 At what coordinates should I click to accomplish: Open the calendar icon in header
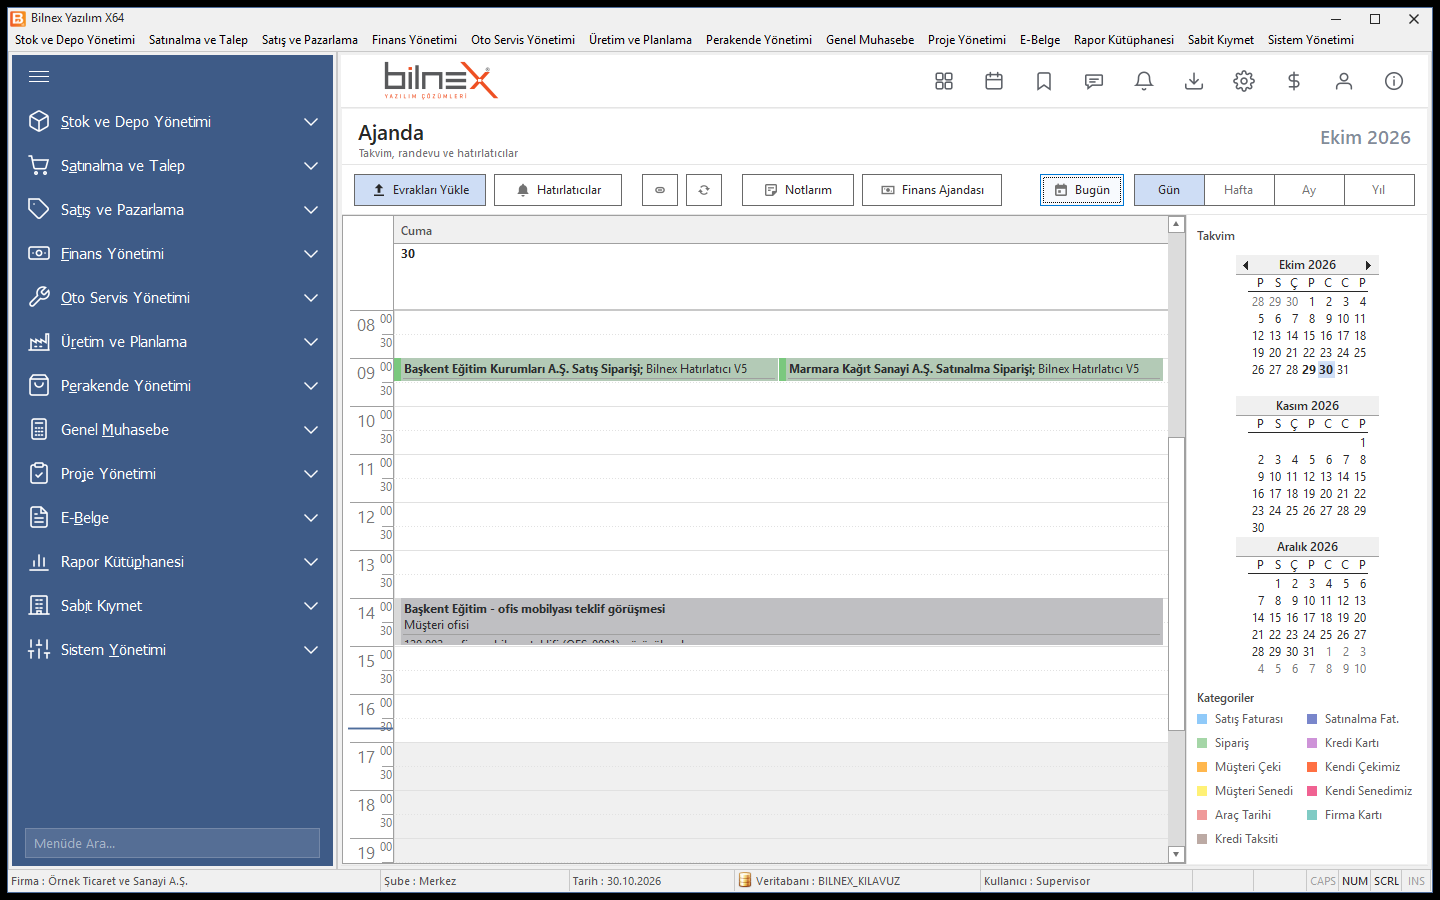pos(994,81)
